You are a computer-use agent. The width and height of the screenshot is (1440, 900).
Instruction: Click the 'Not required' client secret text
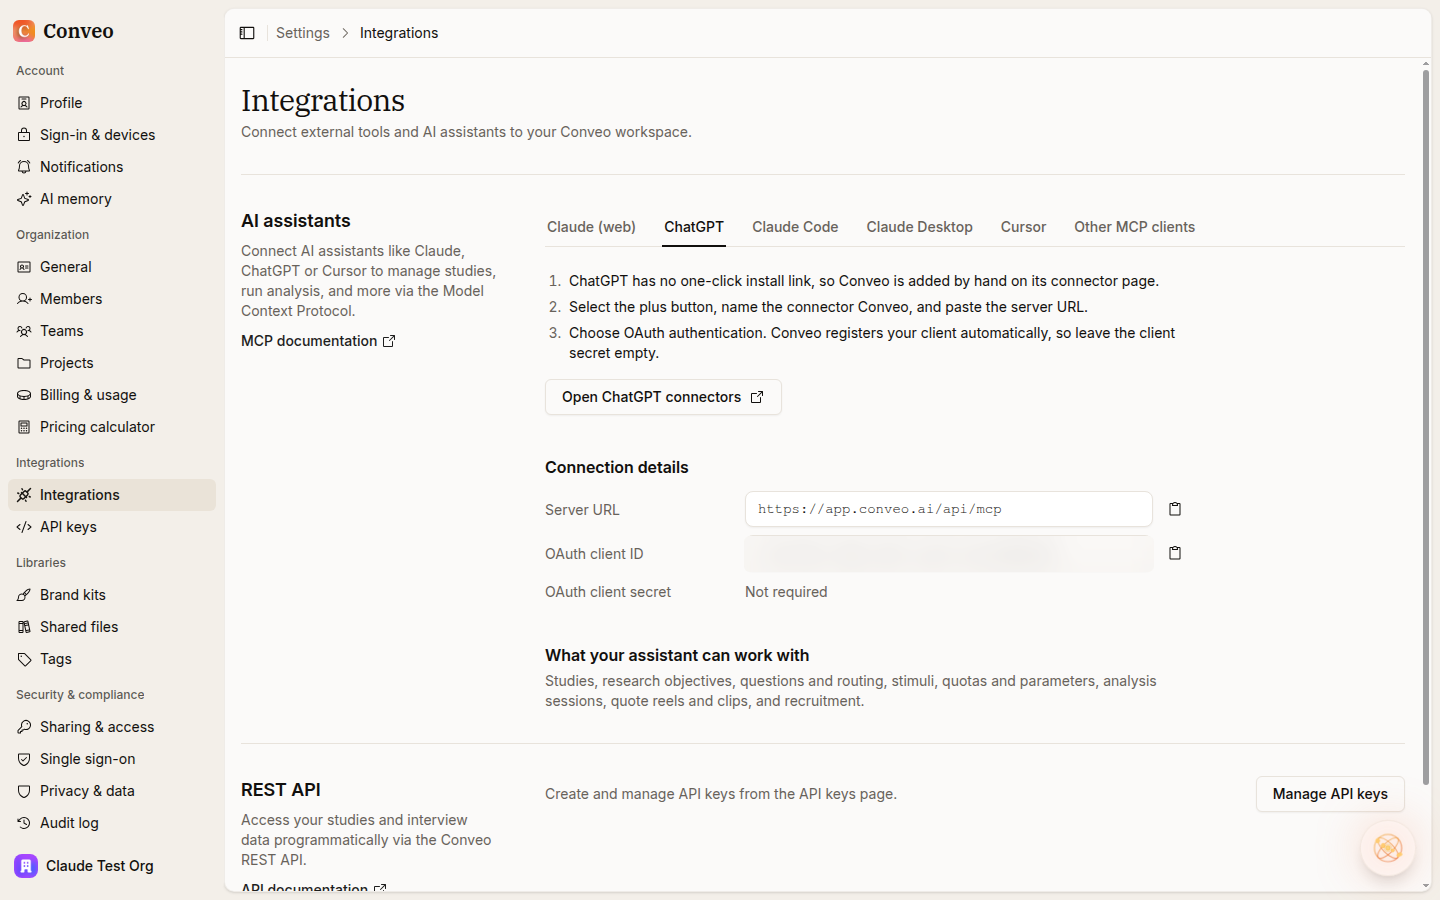(786, 592)
